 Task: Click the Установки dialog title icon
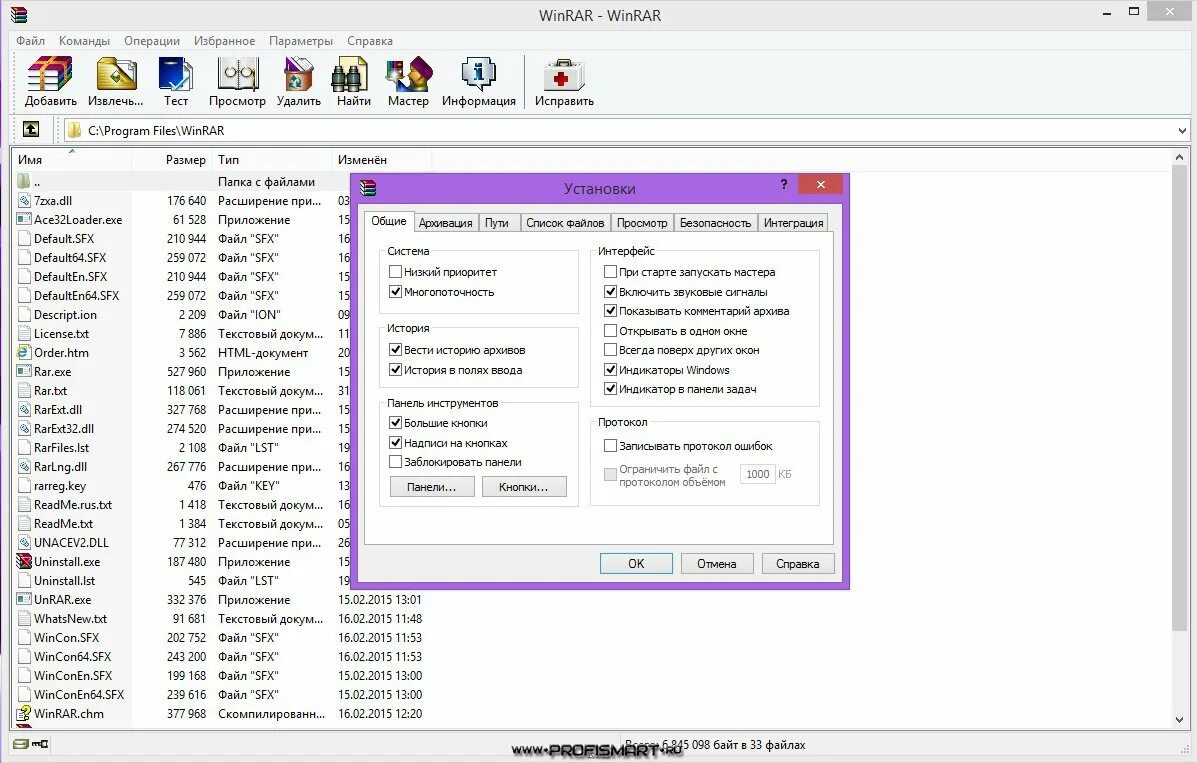(368, 188)
